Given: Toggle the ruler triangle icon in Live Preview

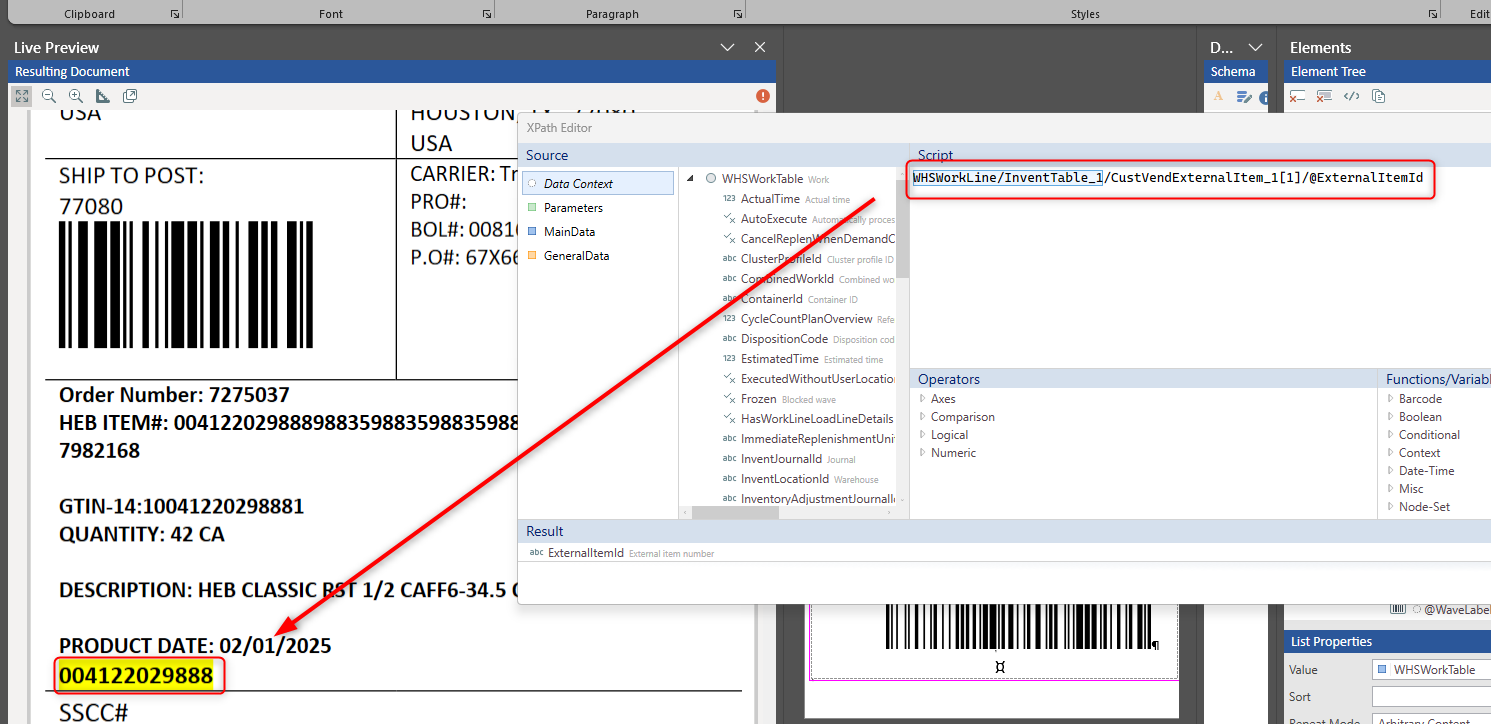Looking at the screenshot, I should coord(103,96).
